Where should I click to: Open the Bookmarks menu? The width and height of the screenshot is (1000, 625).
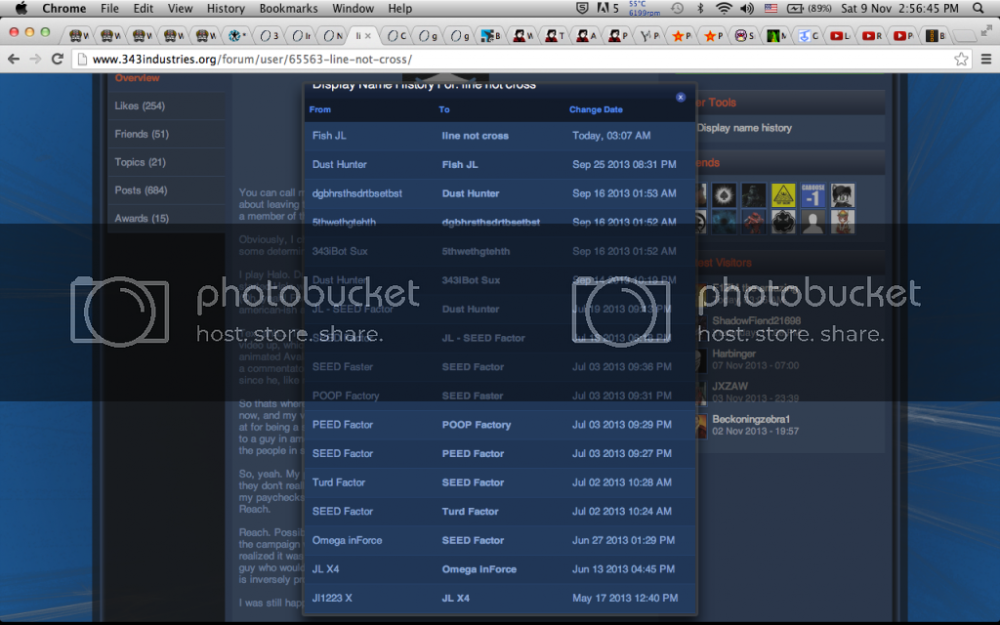pos(288,8)
